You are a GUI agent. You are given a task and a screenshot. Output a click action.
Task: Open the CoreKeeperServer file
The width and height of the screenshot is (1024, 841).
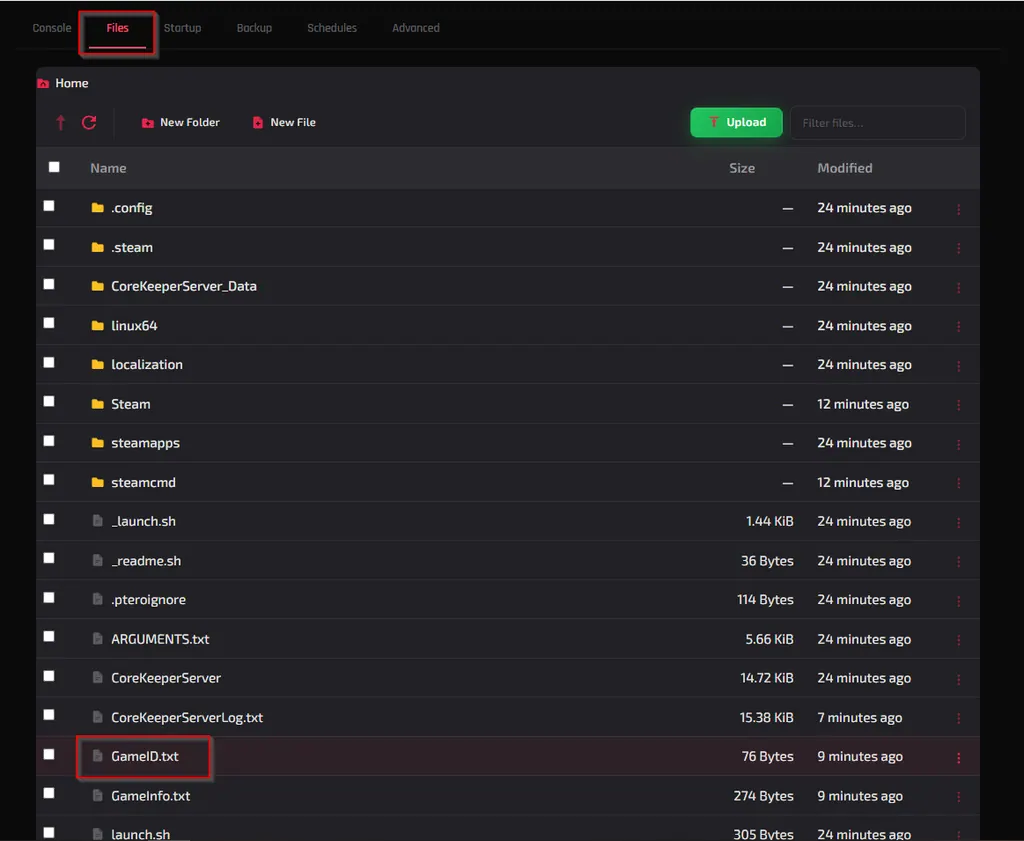click(x=166, y=678)
